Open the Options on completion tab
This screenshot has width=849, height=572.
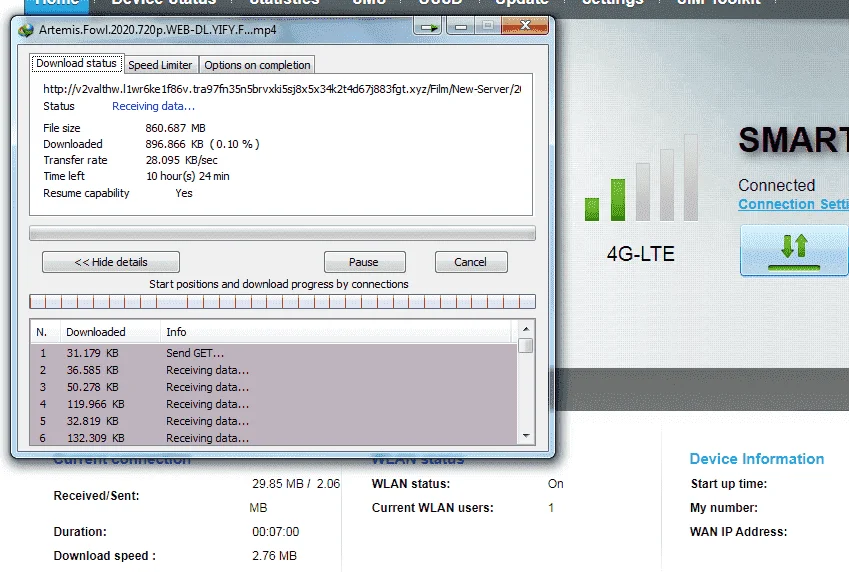[x=257, y=65]
